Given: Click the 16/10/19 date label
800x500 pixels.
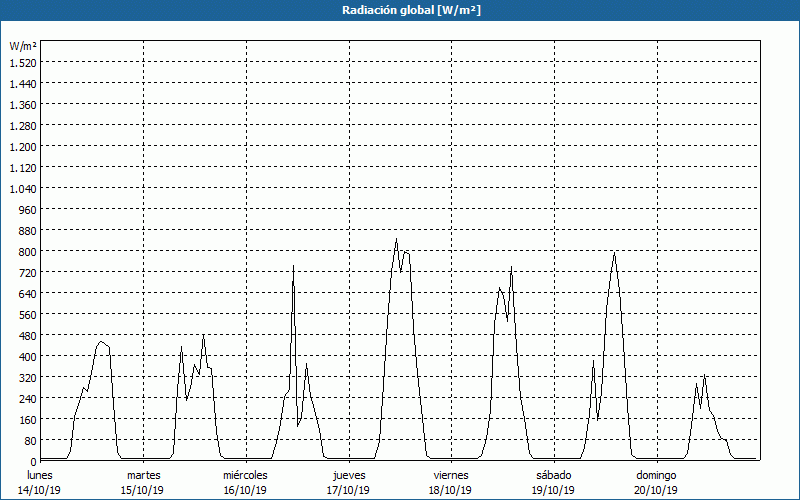Looking at the screenshot, I should [x=245, y=490].
